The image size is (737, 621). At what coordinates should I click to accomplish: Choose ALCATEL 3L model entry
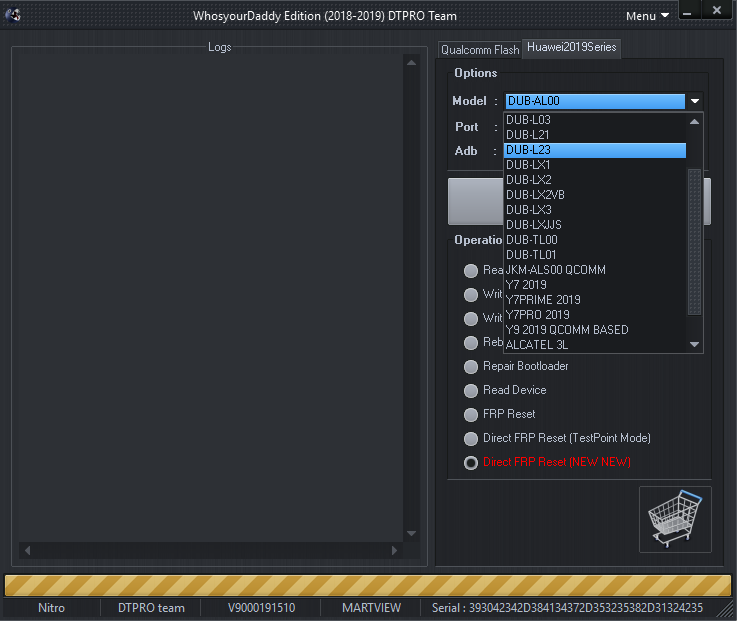[x=595, y=345]
